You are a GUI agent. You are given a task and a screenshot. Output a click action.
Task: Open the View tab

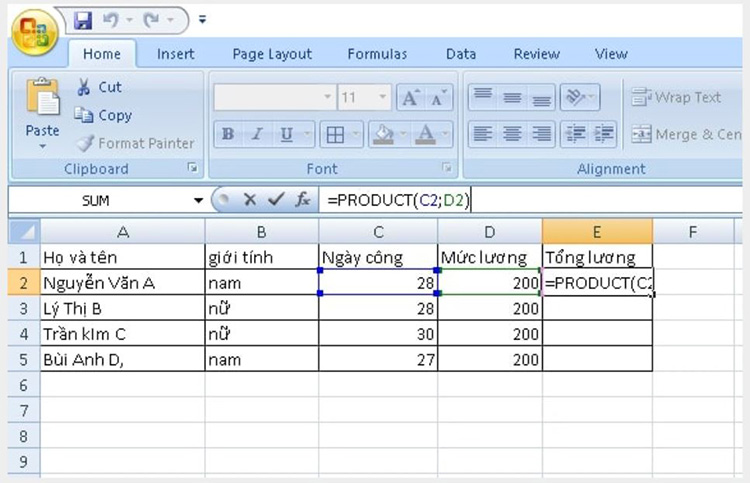[611, 54]
